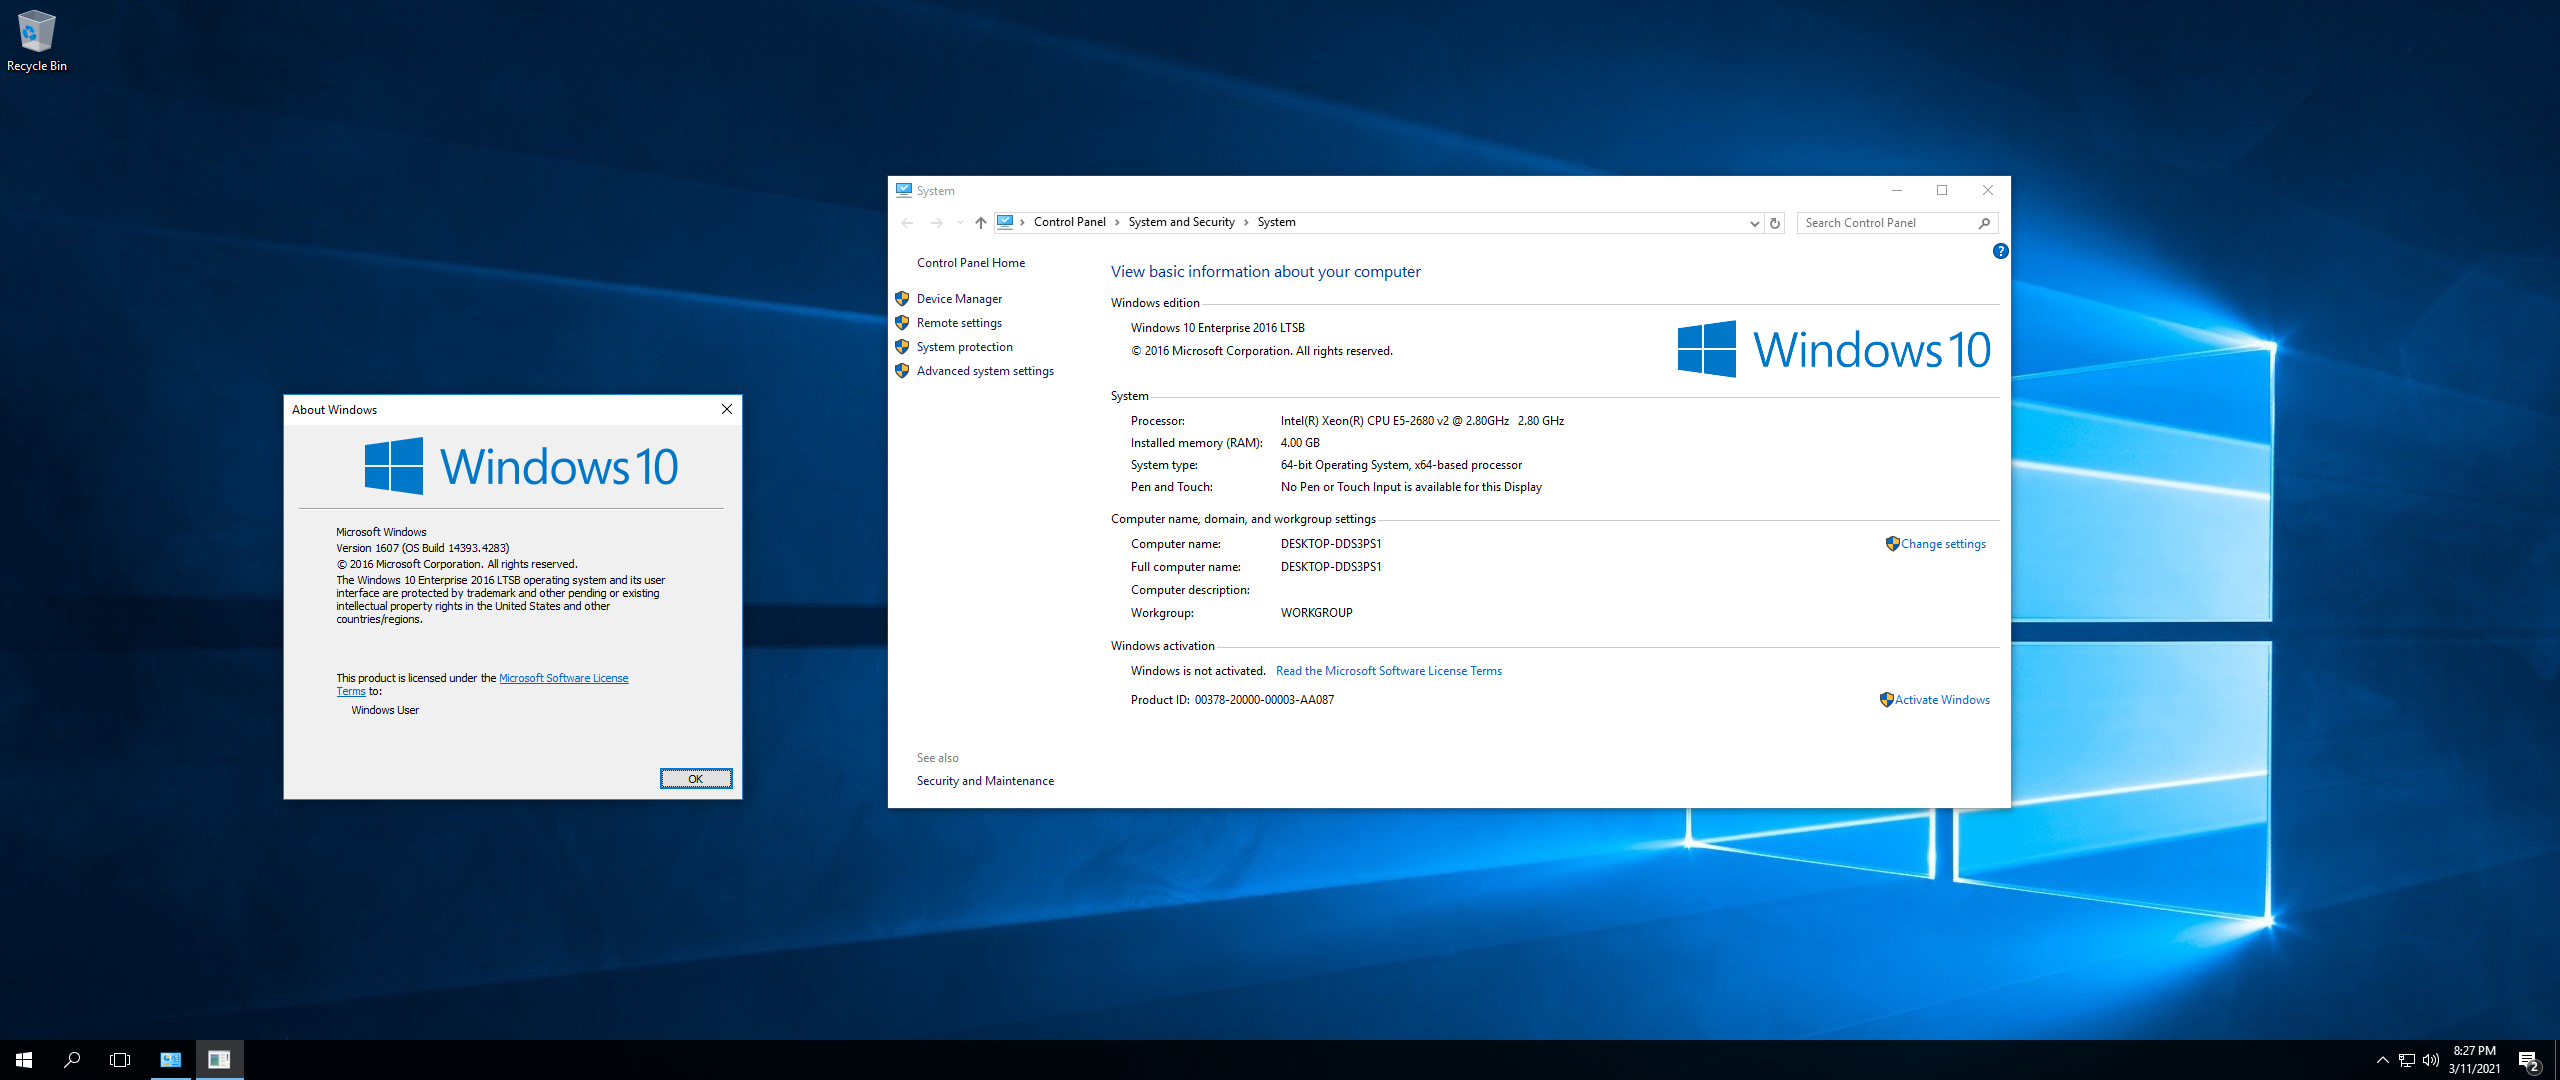Open Control Panel Home link
Viewport: 2560px width, 1080px height.
coord(971,263)
